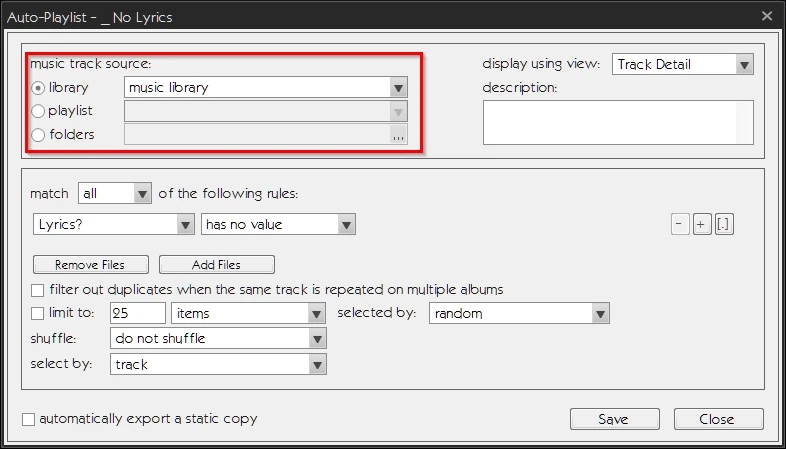Enable filter out duplicates checkbox

[38, 290]
